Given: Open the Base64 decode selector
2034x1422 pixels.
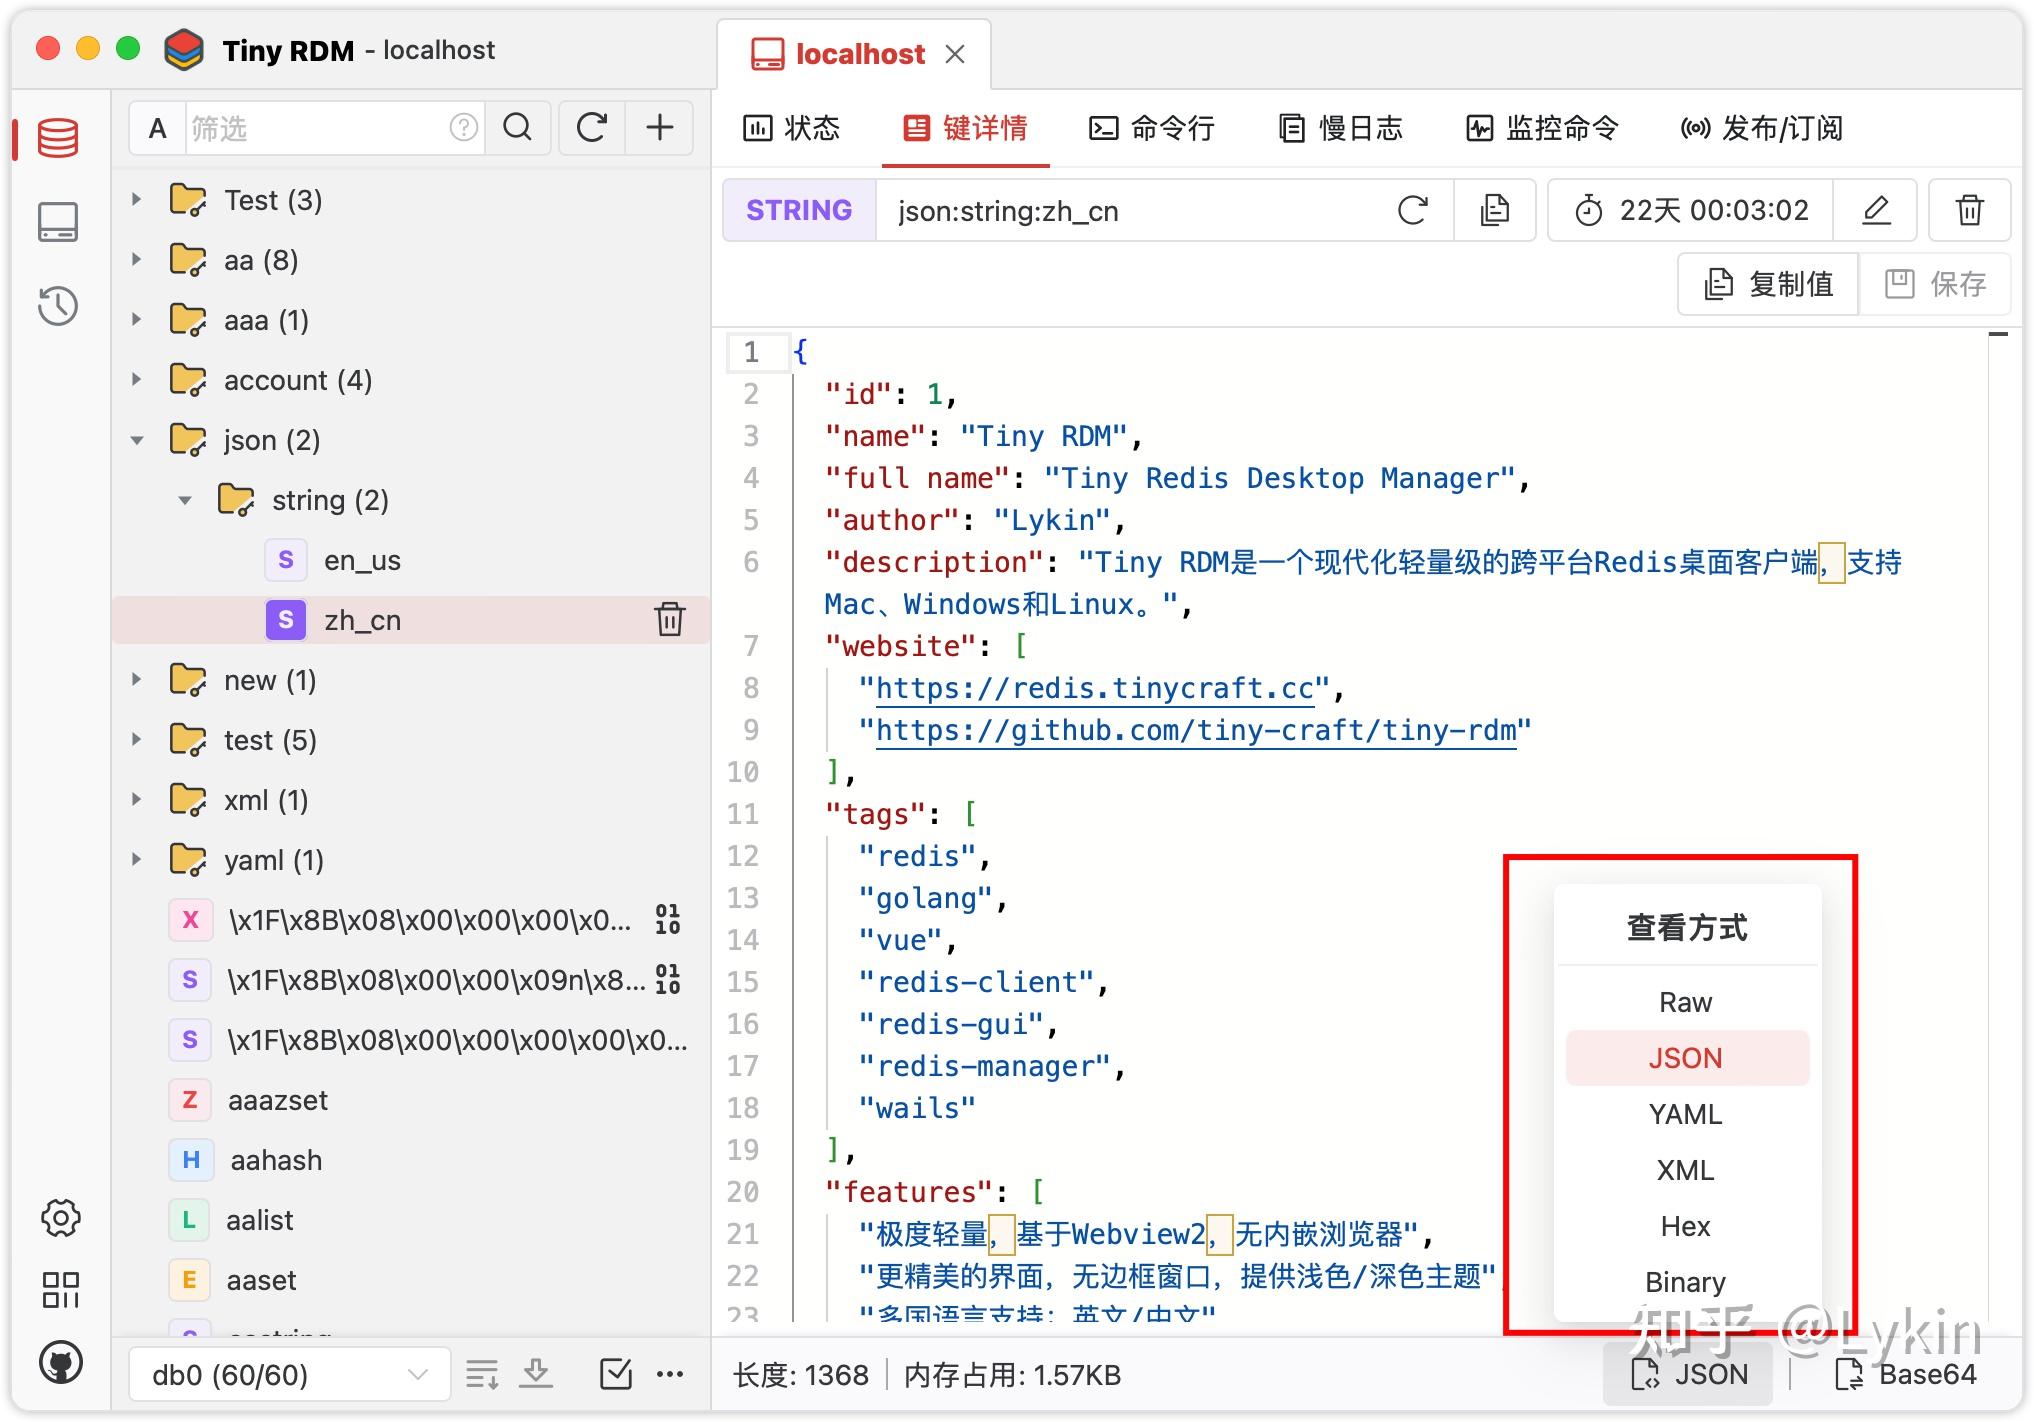Looking at the screenshot, I should [1905, 1374].
